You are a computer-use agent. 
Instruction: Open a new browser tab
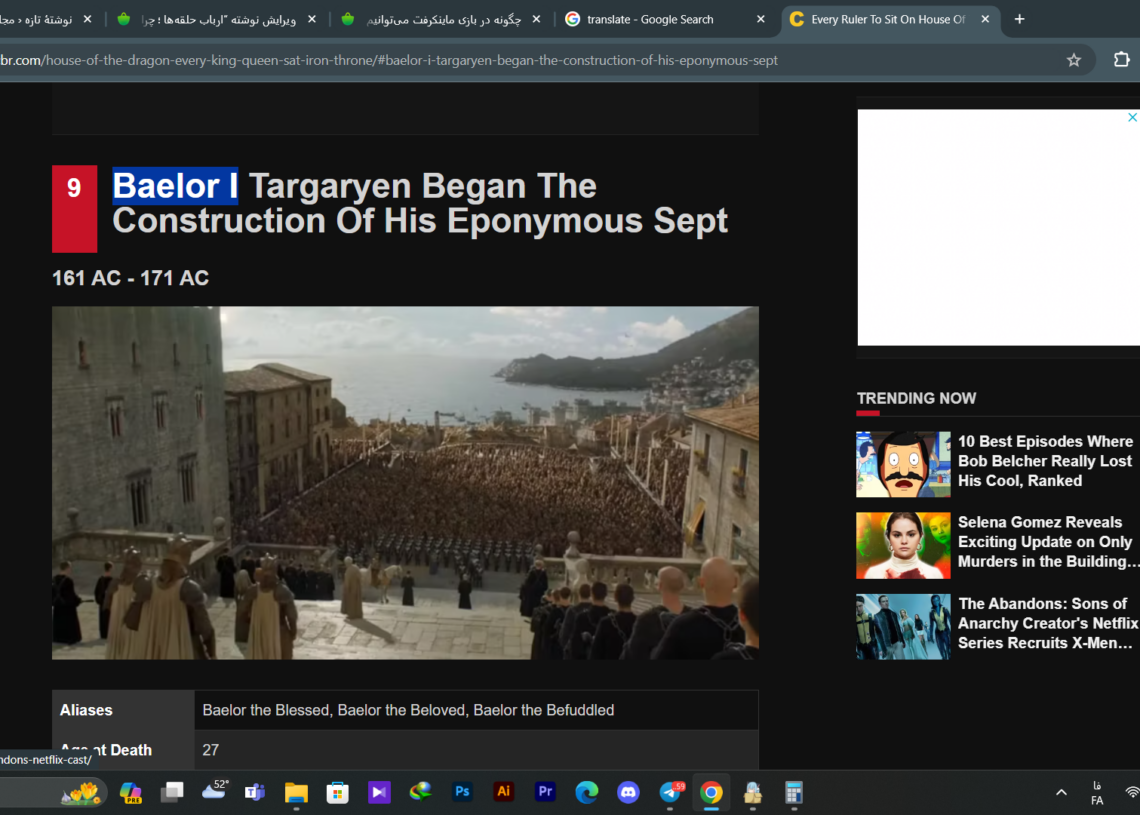click(1019, 20)
